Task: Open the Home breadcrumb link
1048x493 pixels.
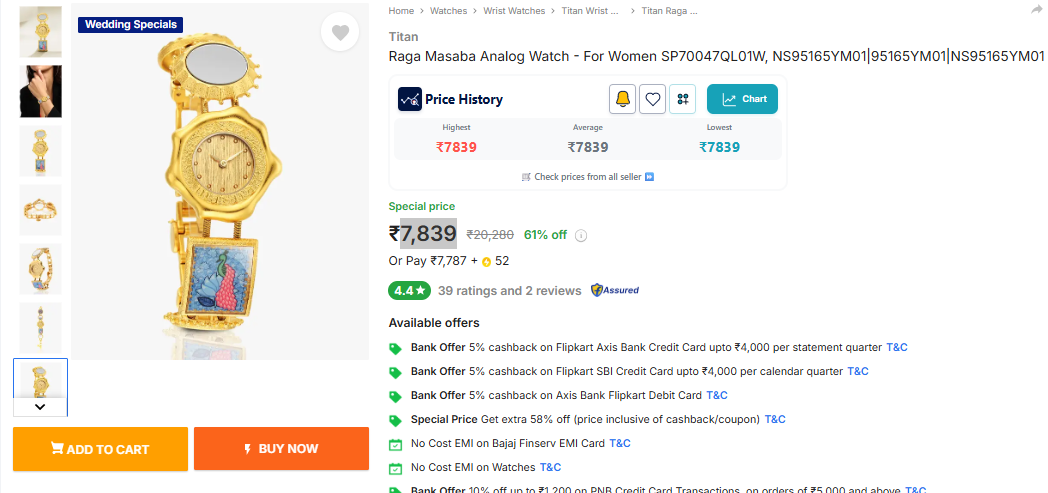Action: (x=401, y=11)
